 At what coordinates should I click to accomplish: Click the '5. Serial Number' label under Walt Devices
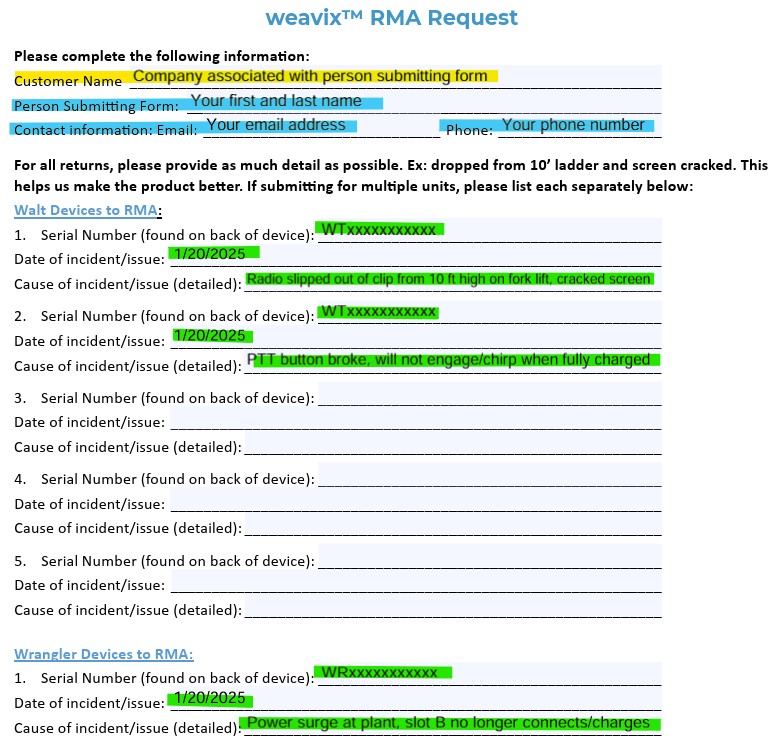164,561
